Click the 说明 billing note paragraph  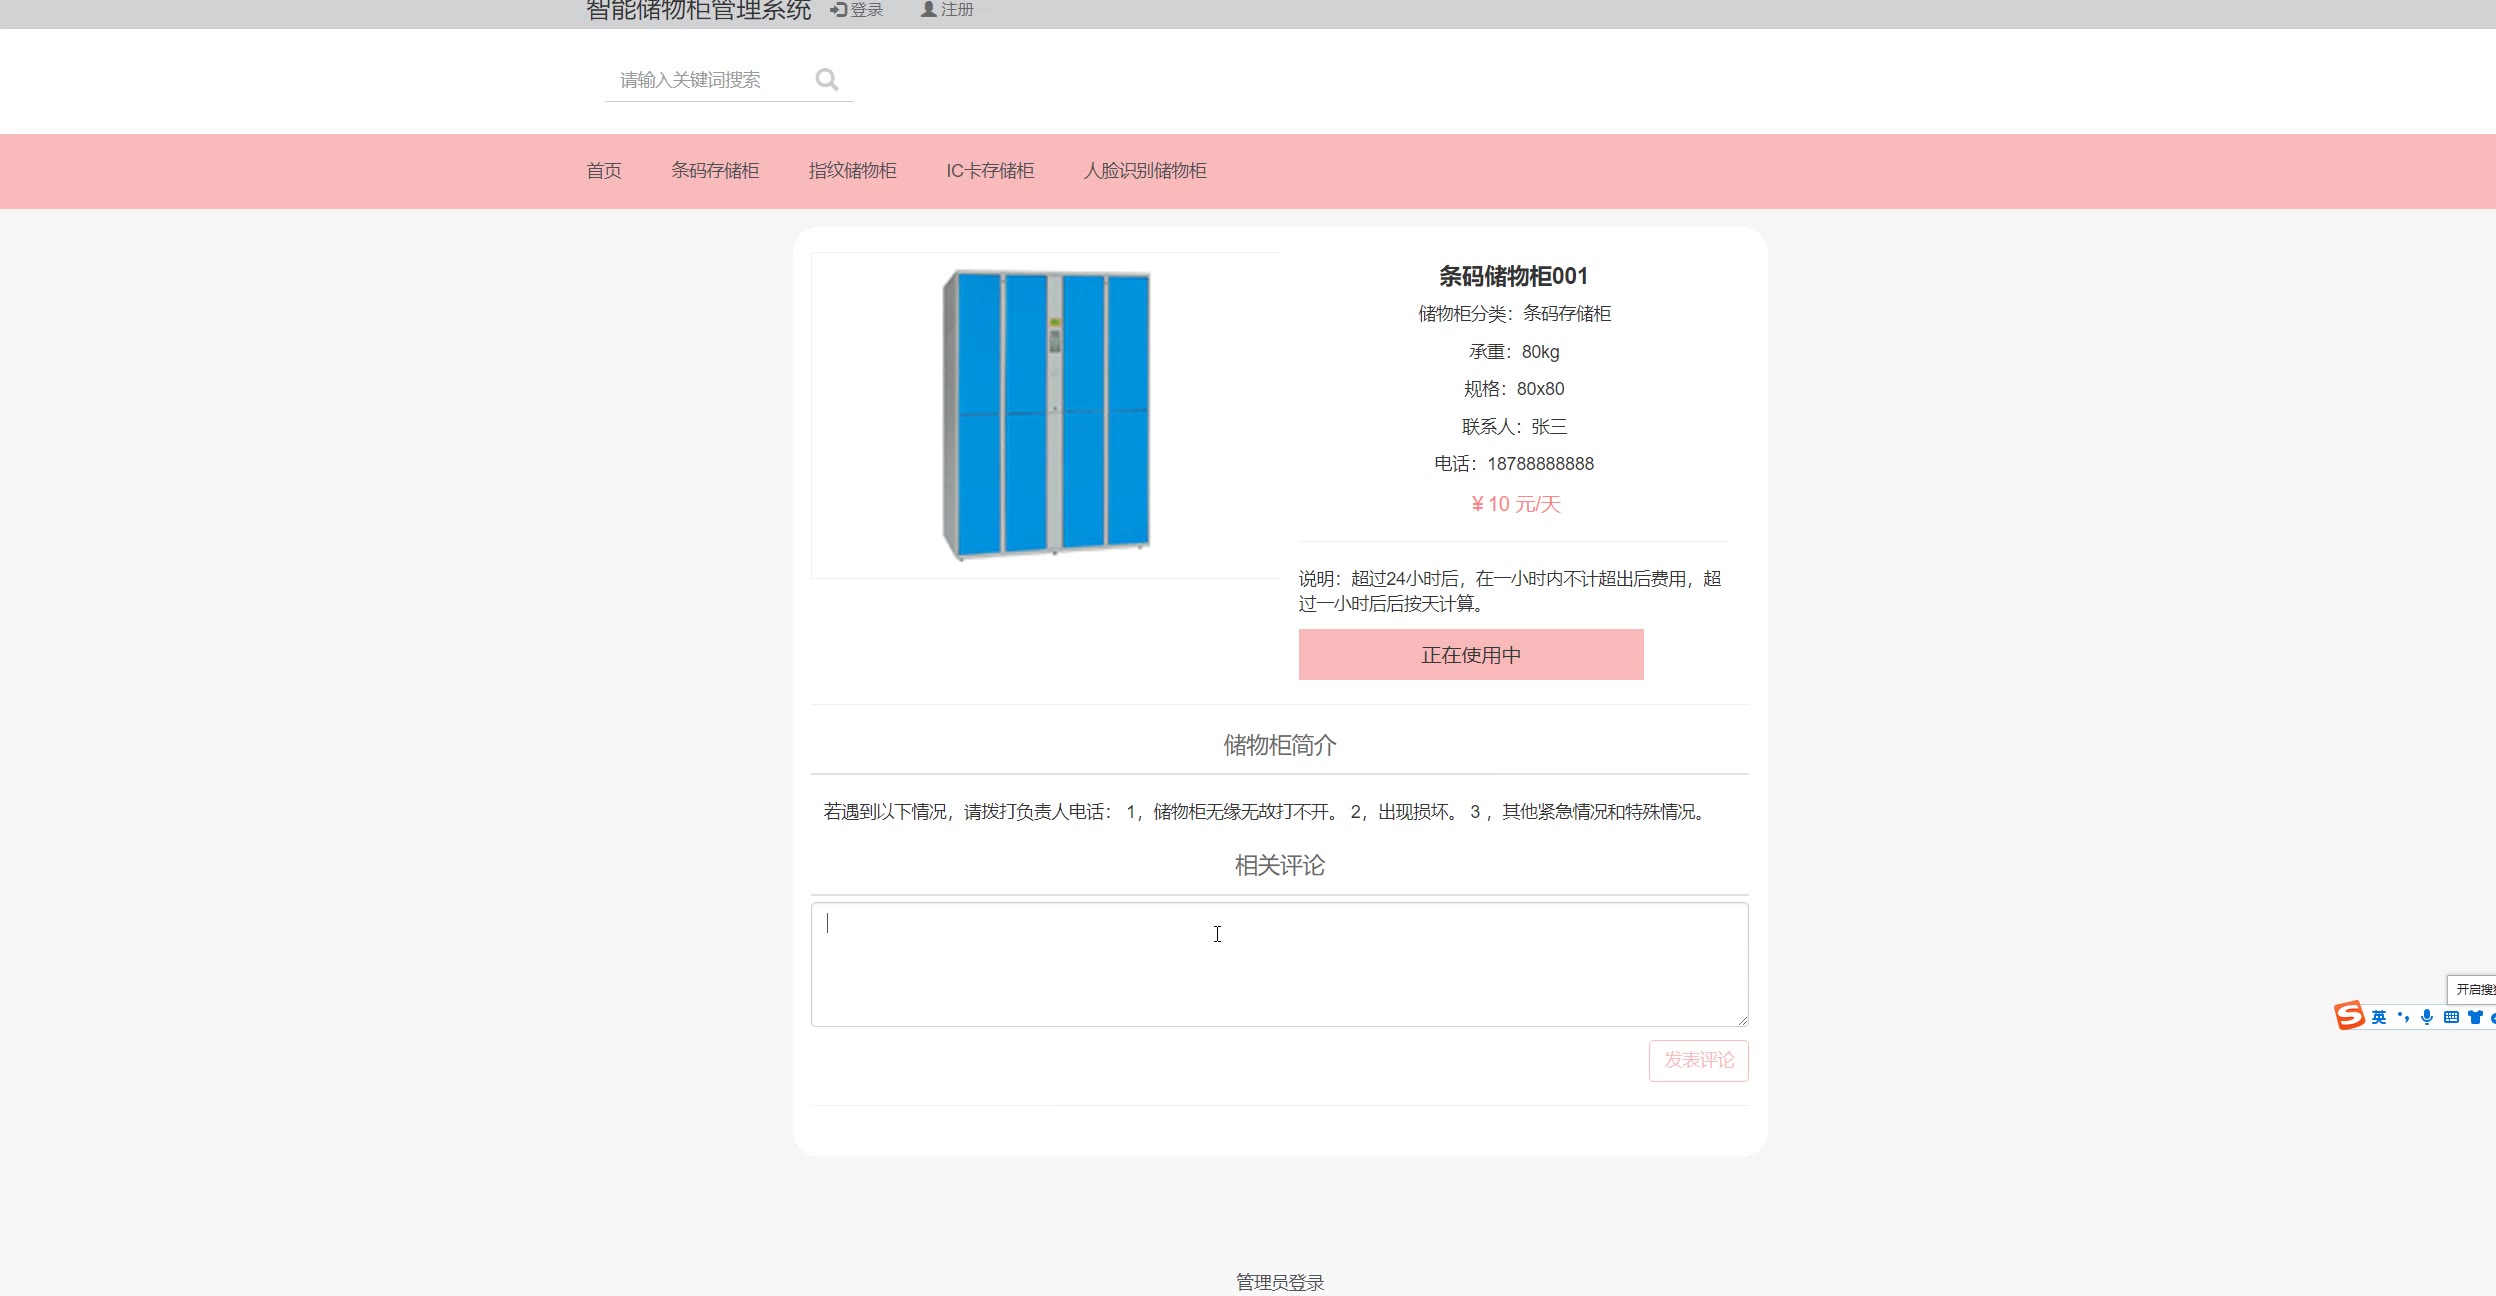(1511, 591)
